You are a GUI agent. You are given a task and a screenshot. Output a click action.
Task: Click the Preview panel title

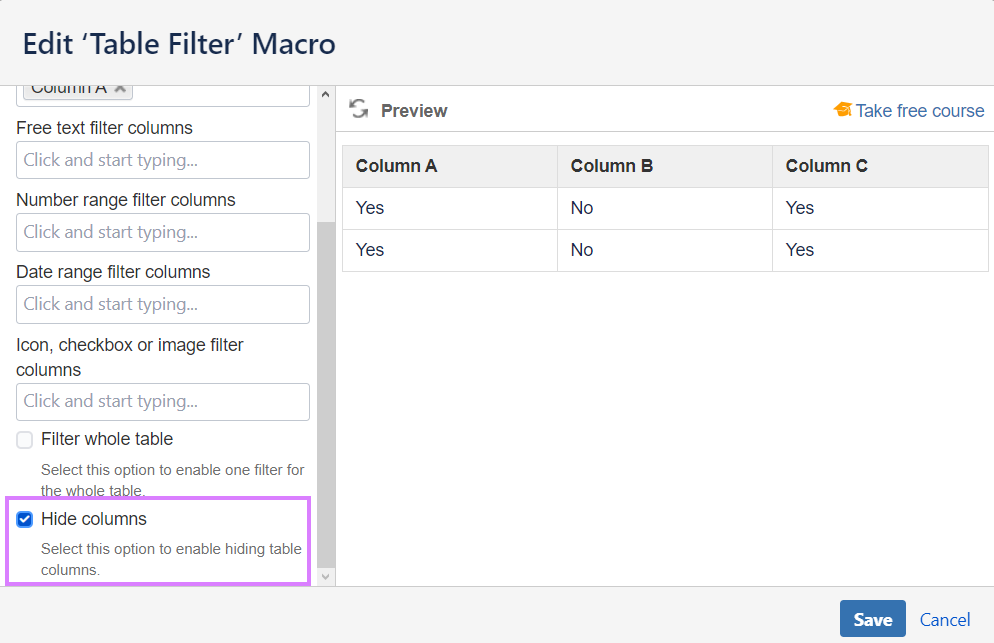point(414,111)
